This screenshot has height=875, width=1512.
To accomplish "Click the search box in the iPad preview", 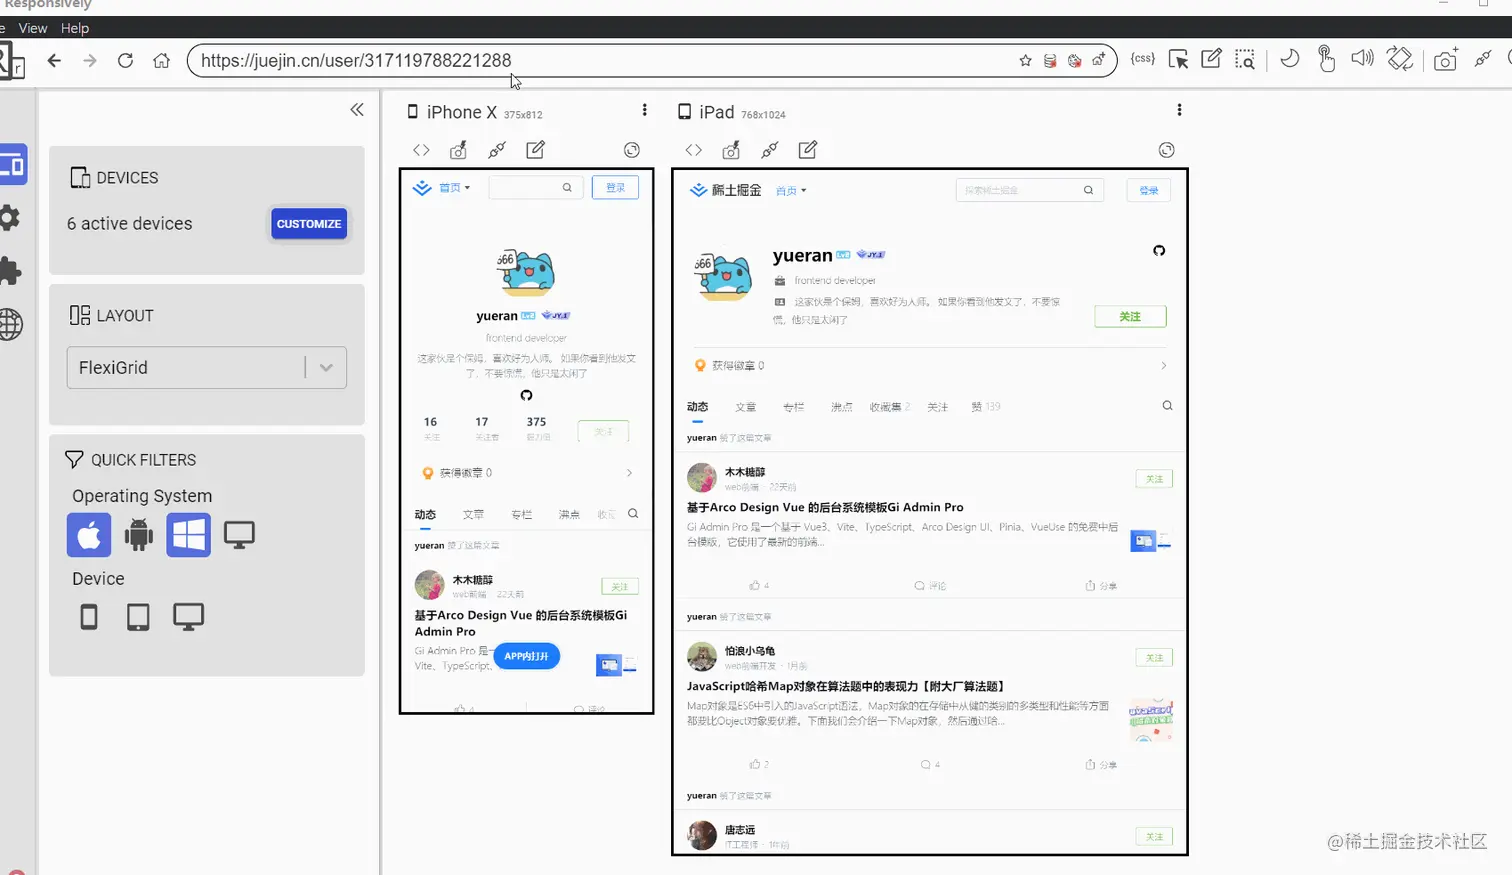I will point(1029,190).
